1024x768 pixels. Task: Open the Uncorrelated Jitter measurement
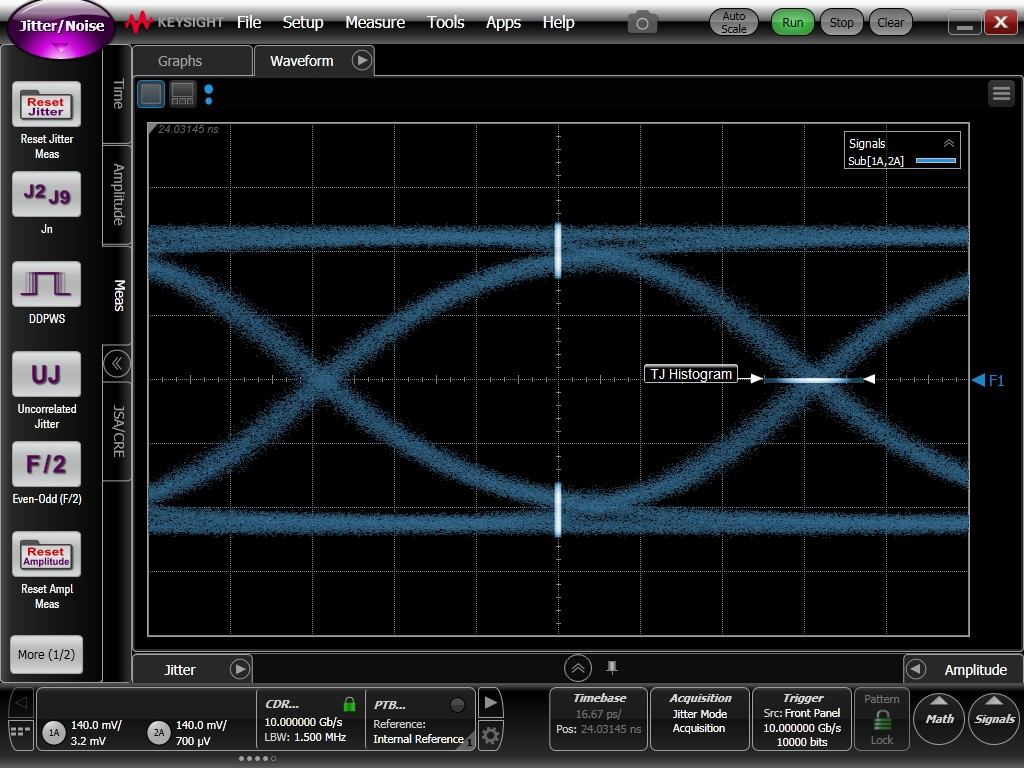(x=46, y=374)
